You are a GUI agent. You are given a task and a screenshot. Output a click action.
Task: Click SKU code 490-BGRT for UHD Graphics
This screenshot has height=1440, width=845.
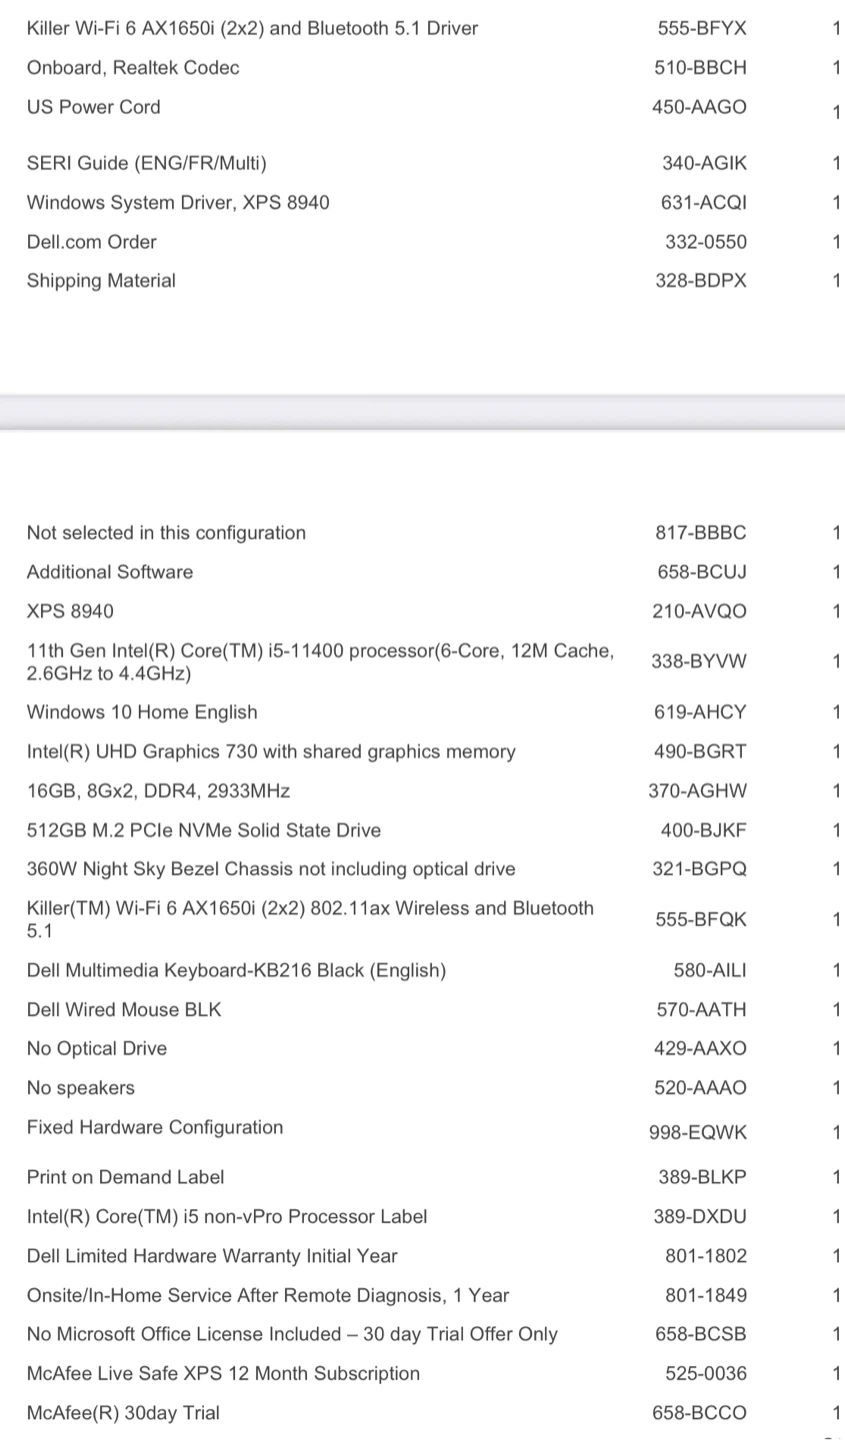point(700,752)
